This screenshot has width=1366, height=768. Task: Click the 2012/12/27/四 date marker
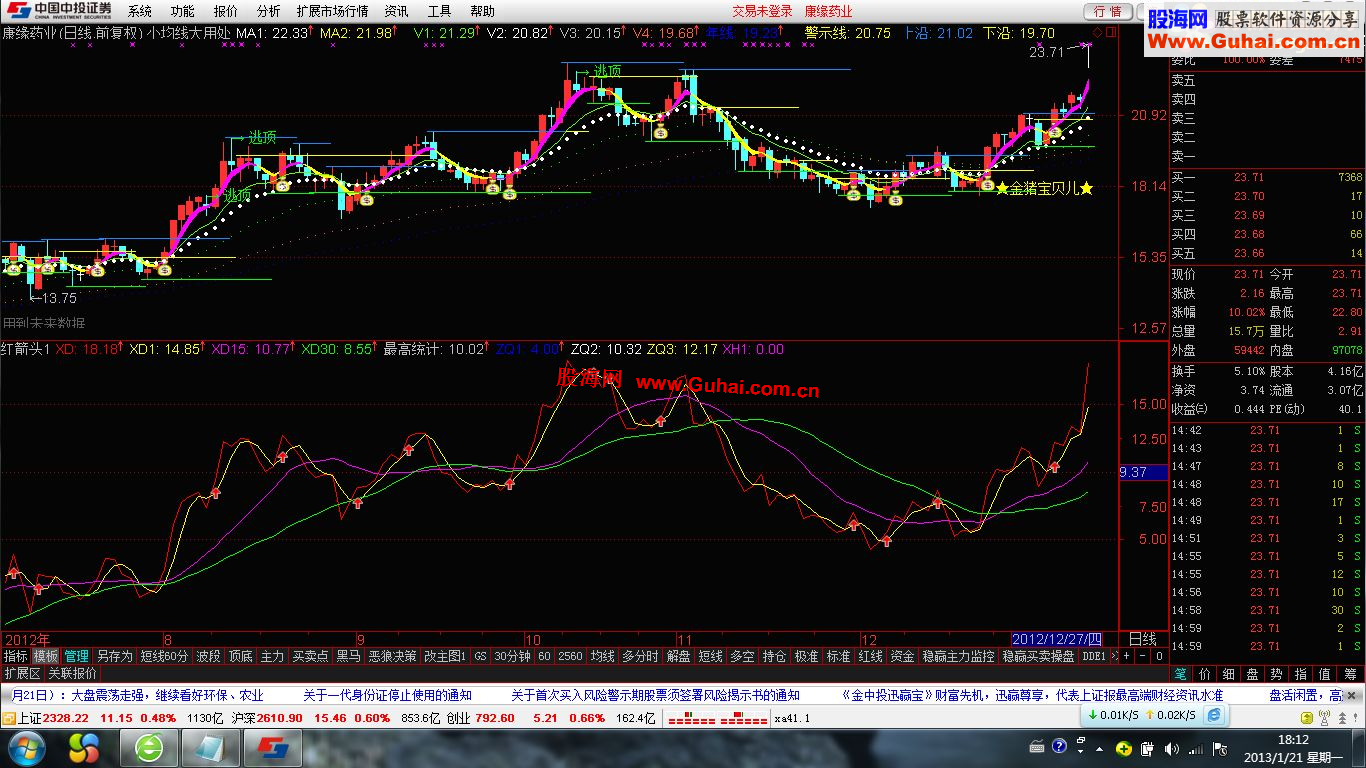click(1057, 639)
